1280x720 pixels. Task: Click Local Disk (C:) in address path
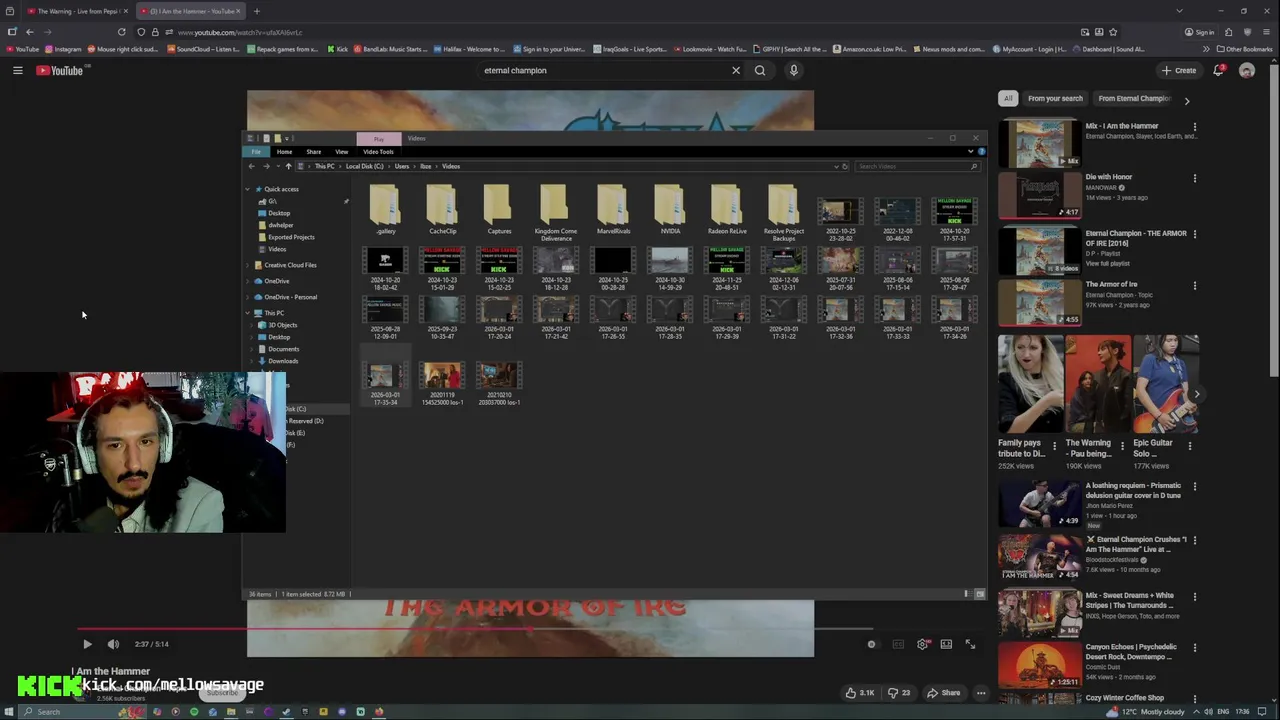pos(364,166)
